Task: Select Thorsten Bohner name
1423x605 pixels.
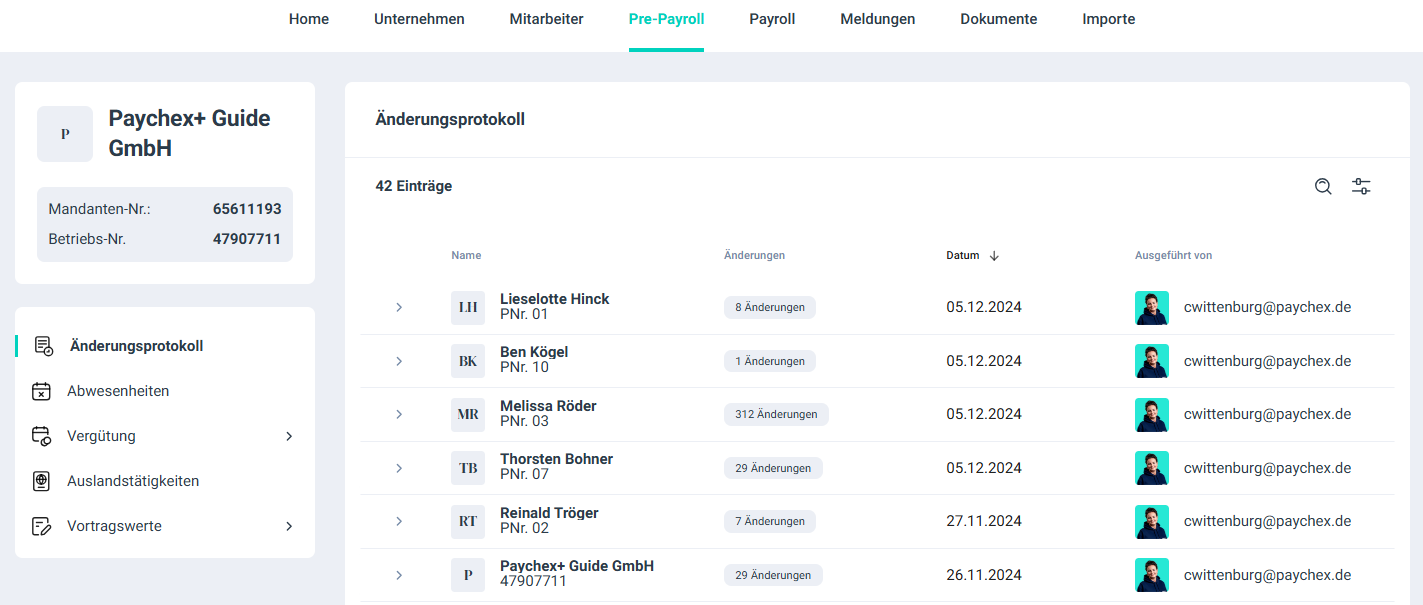Action: (x=556, y=459)
